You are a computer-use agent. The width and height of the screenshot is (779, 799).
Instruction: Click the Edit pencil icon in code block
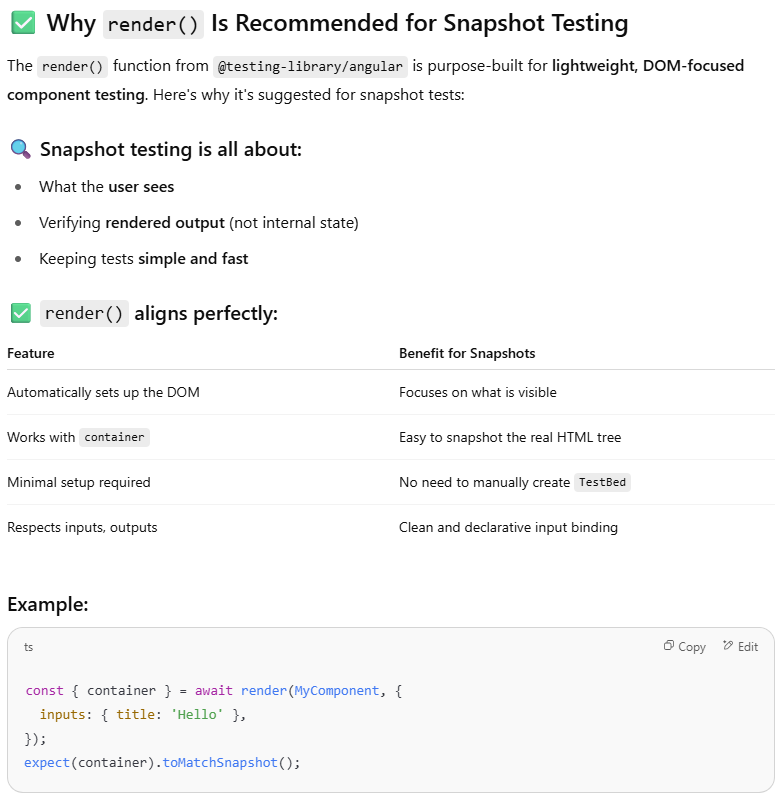(728, 646)
